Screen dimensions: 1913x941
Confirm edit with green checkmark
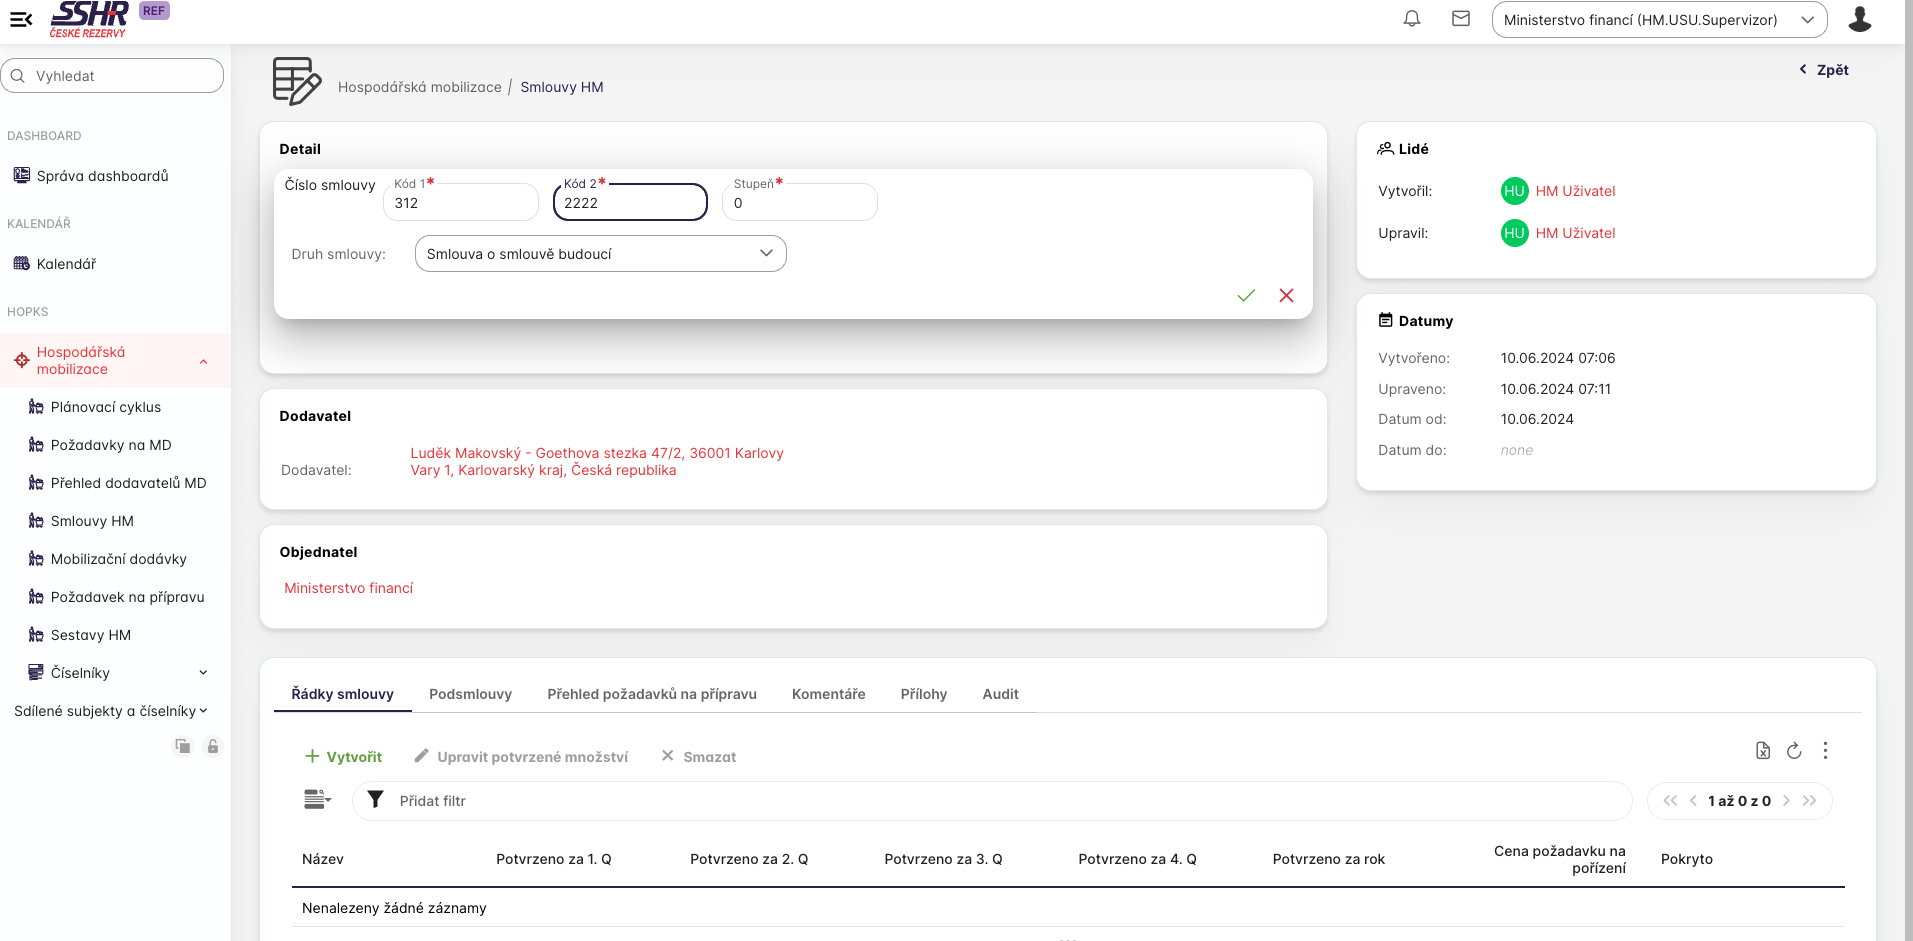coord(1245,295)
